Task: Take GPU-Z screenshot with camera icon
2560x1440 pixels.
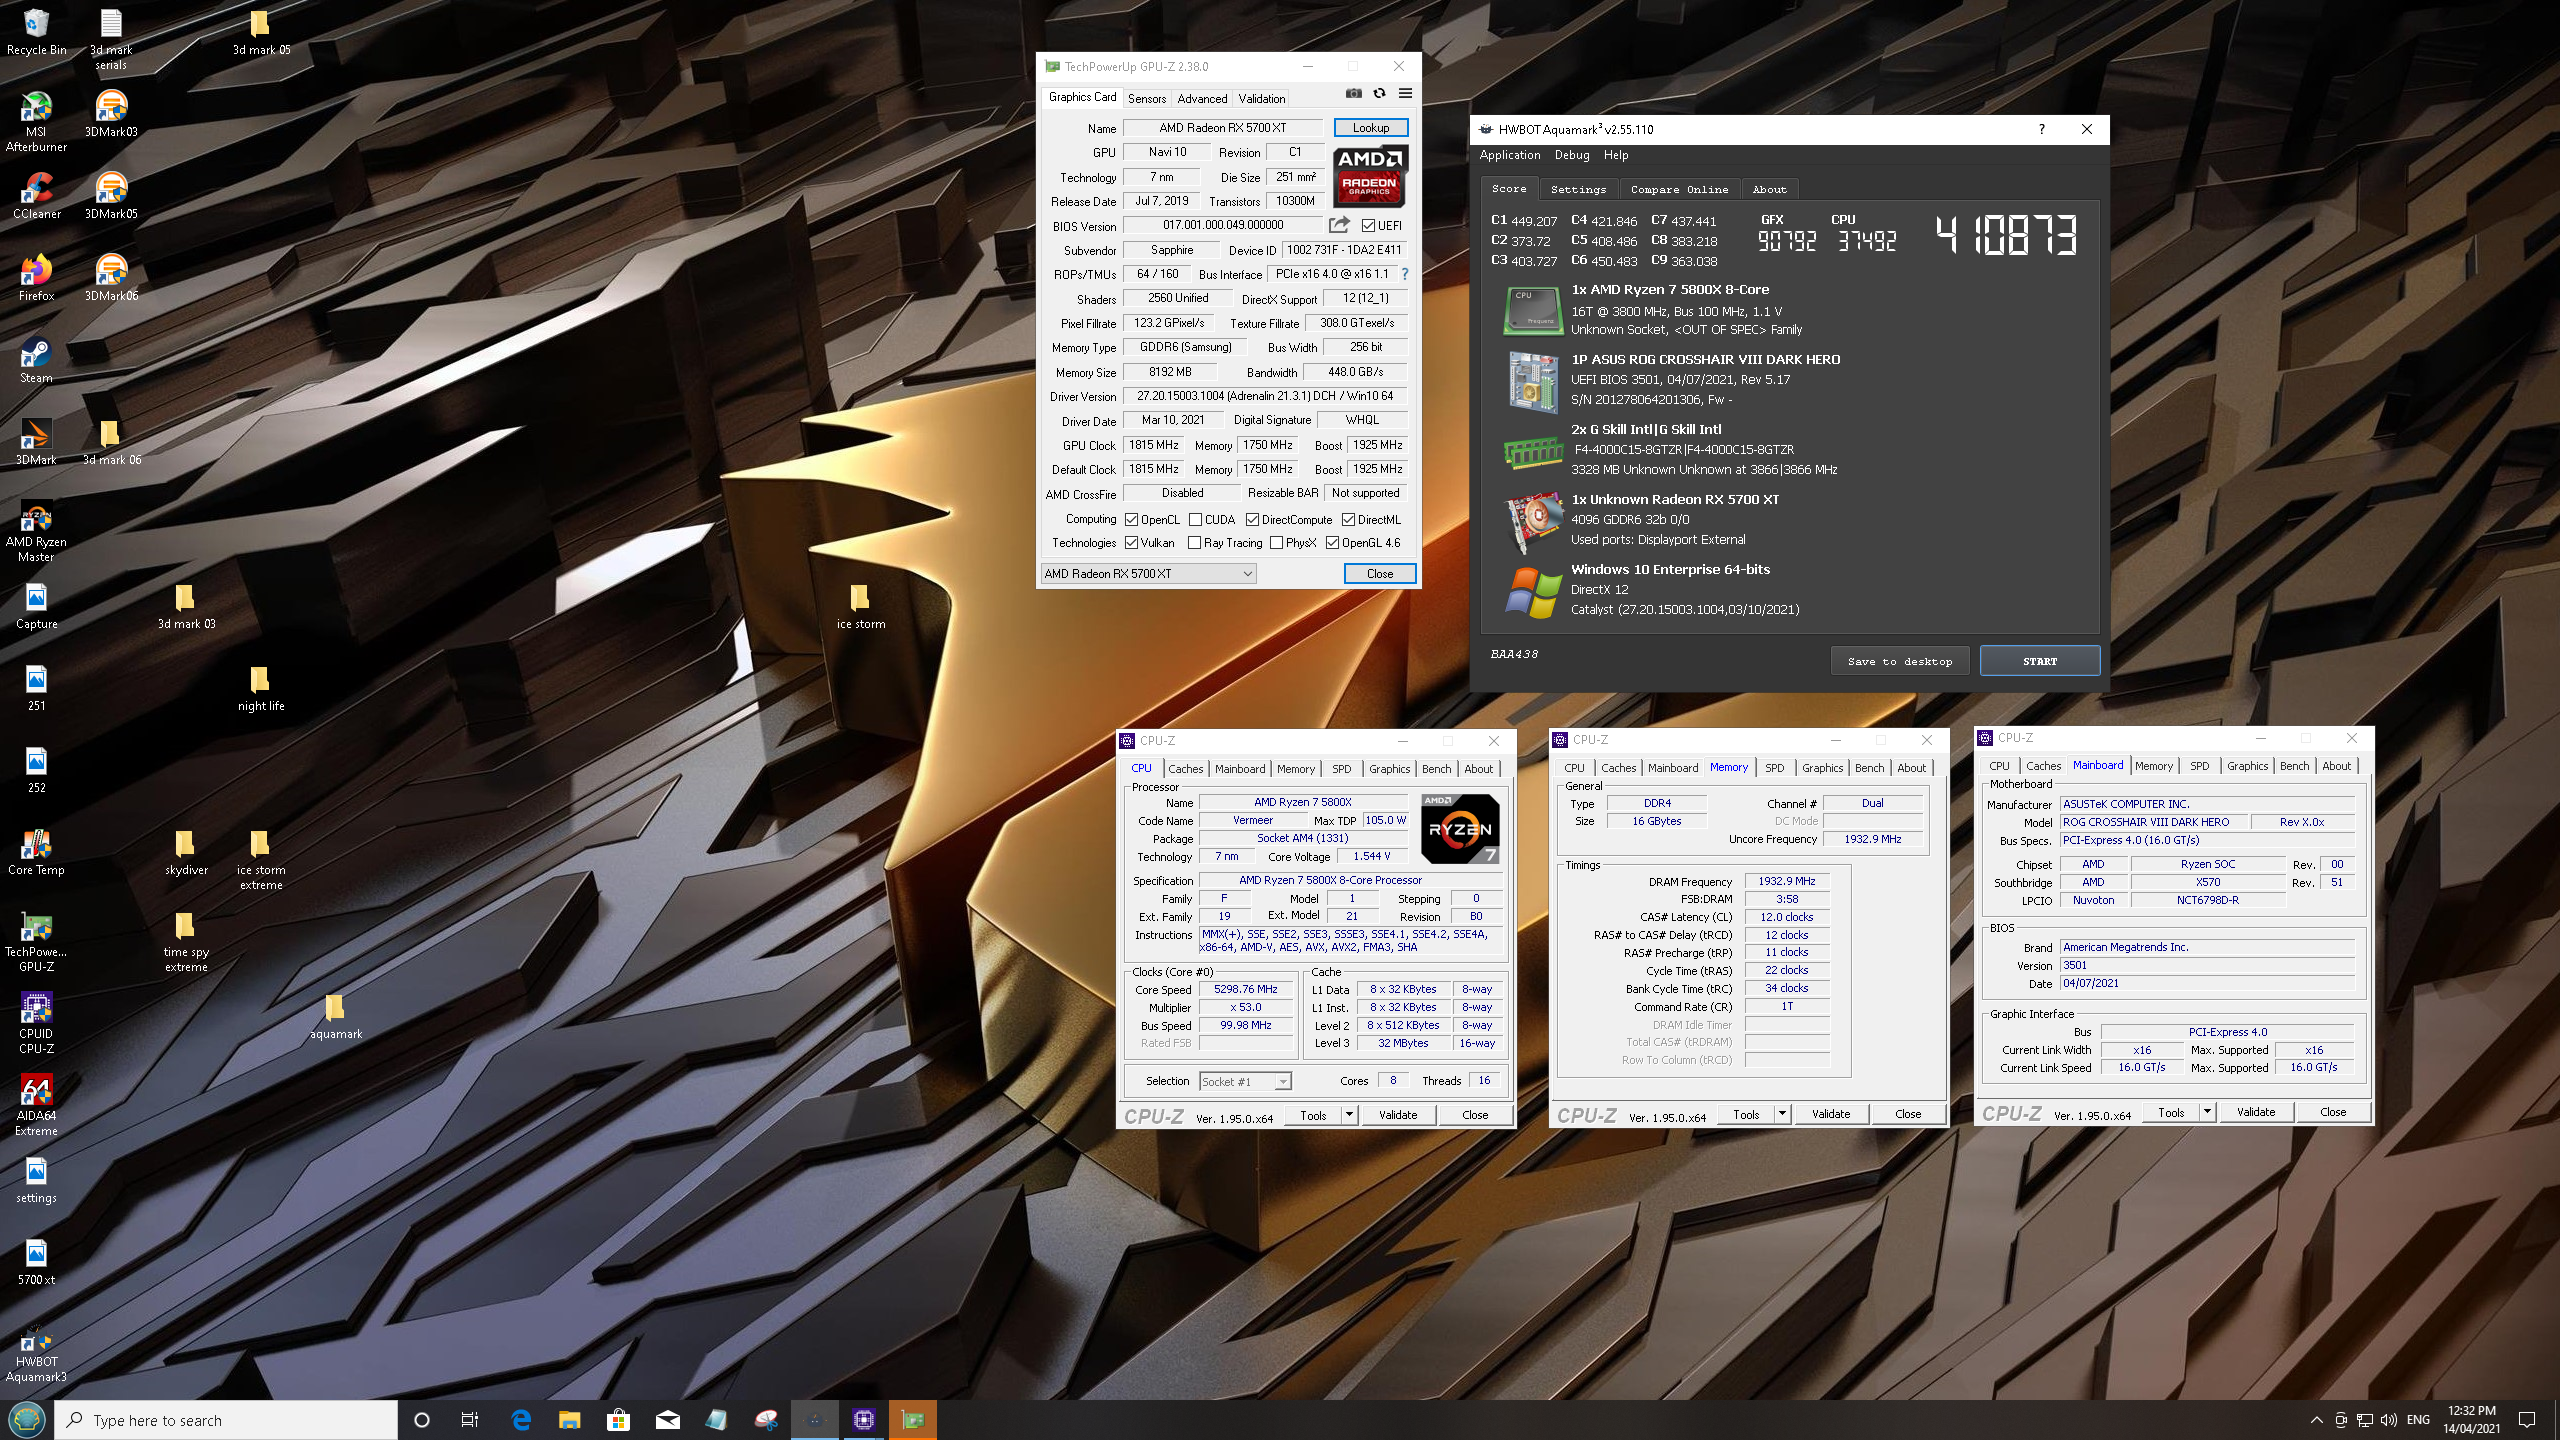Action: (1353, 93)
